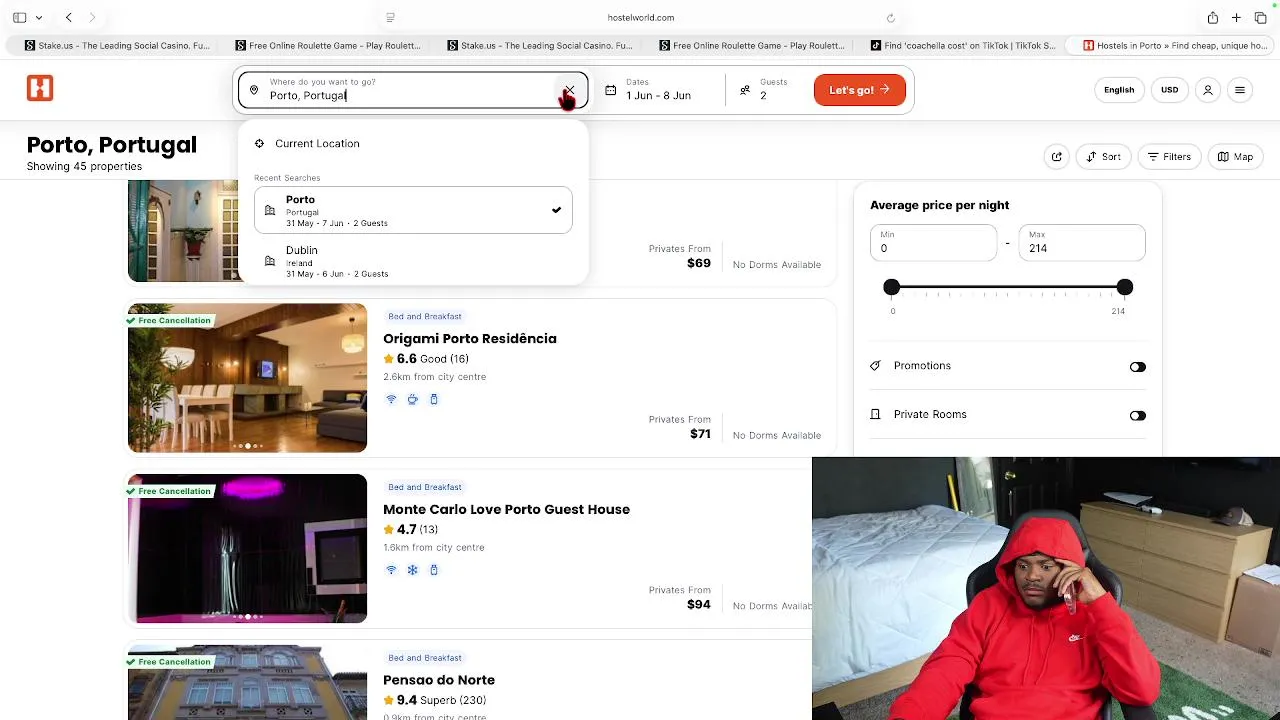The height and width of the screenshot is (720, 1280).
Task: Click the hostelworld.com address bar
Action: (x=640, y=18)
